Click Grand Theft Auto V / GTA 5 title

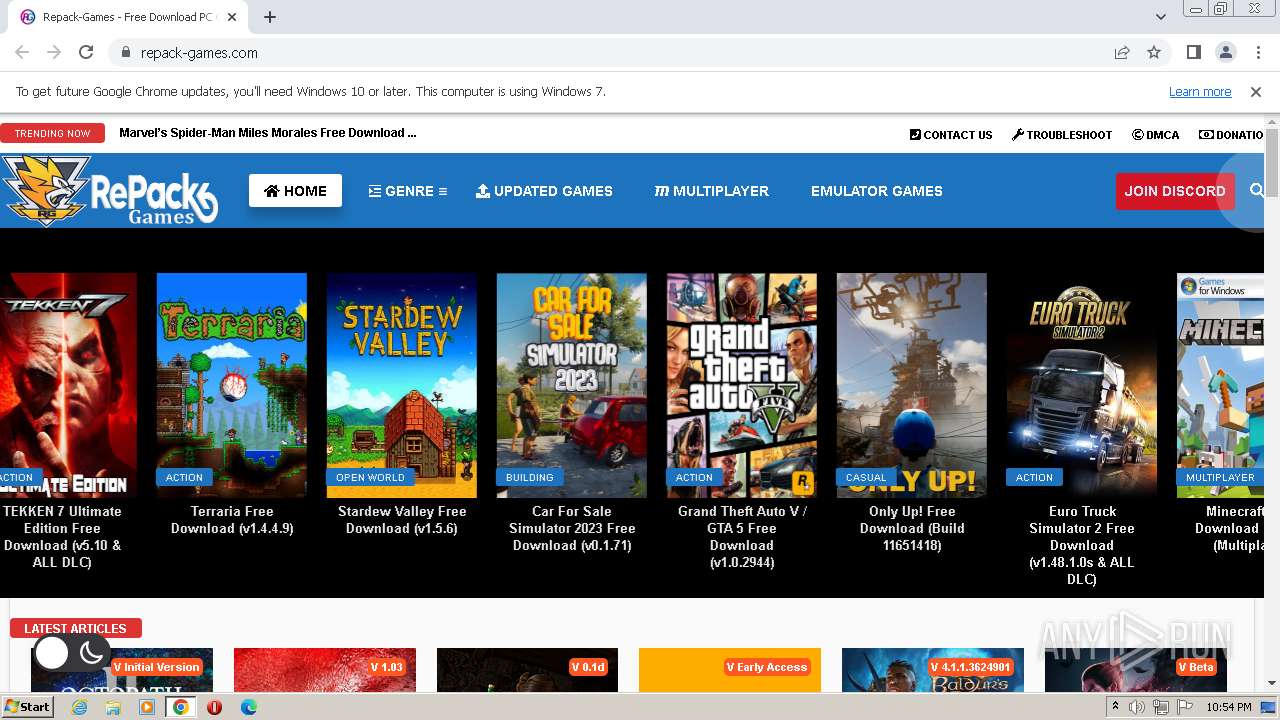[742, 537]
